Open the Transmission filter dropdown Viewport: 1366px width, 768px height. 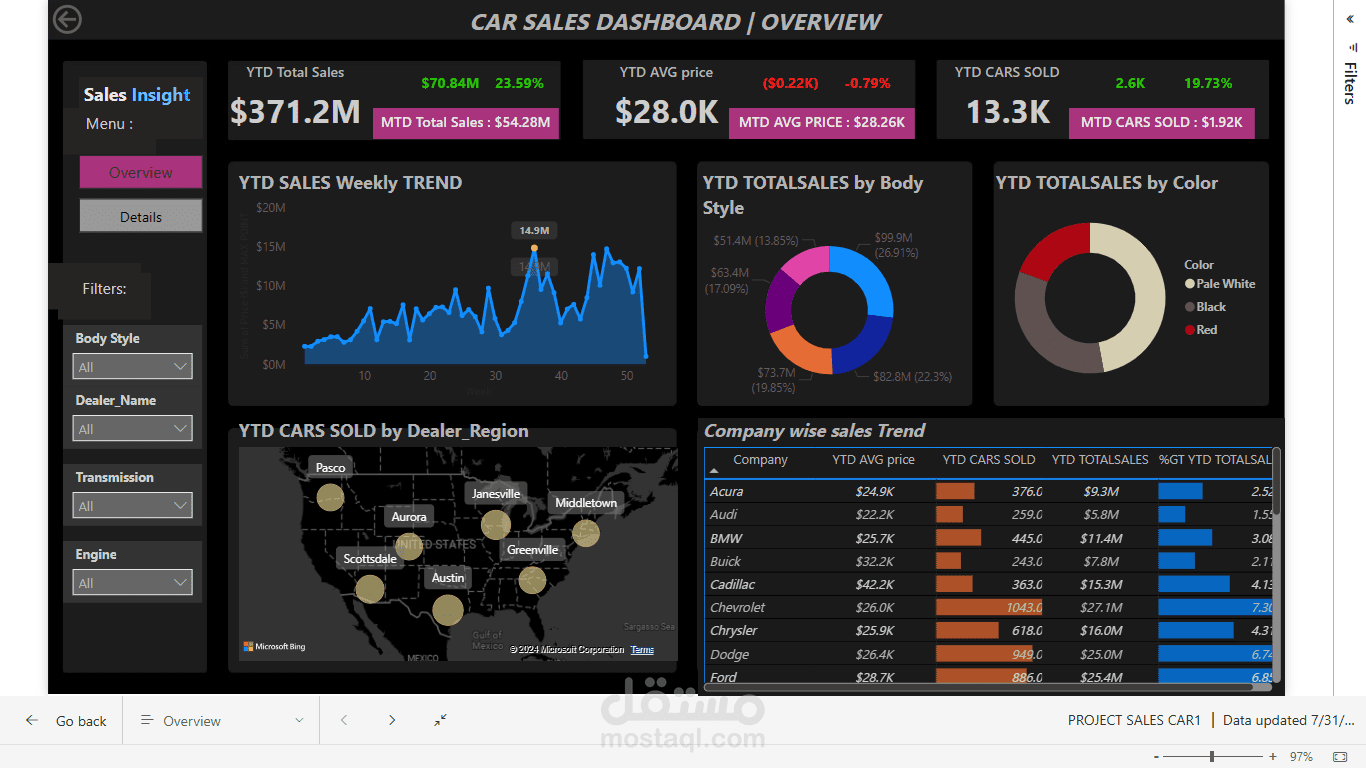132,506
